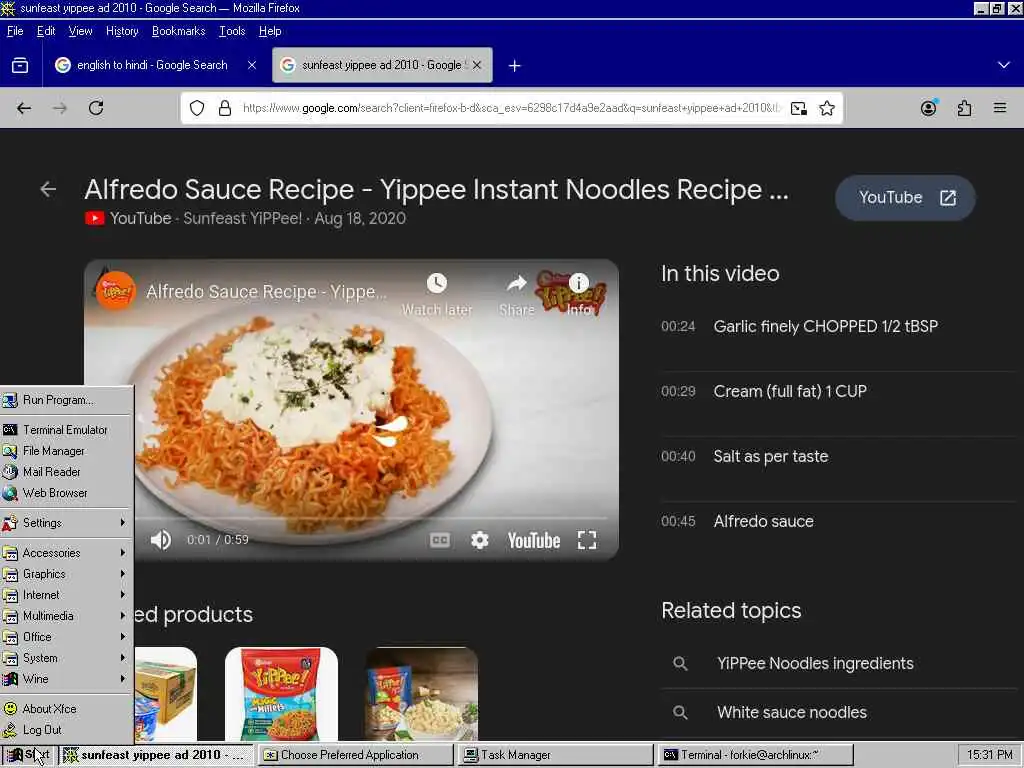Launch Web Browser from the Xfce menu
The width and height of the screenshot is (1024, 768).
tap(67, 493)
